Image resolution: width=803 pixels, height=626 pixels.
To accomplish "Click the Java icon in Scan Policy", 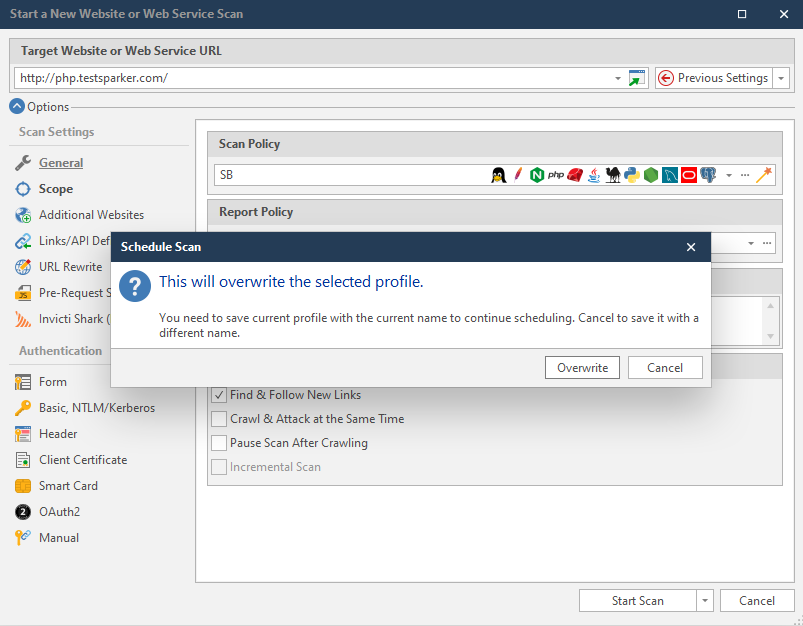I will 594,175.
